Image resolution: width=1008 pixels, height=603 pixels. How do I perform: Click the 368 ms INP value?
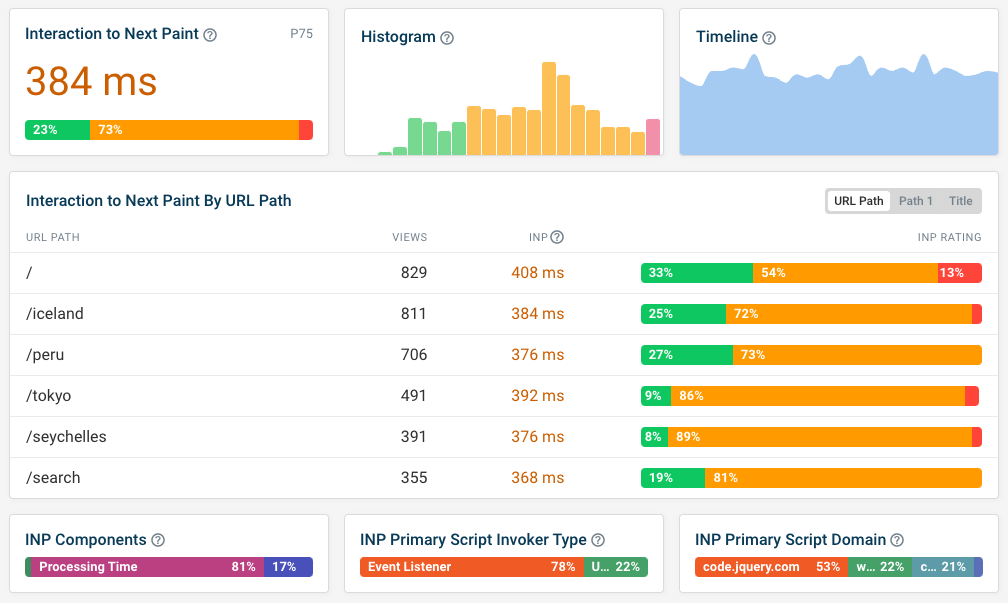[537, 478]
